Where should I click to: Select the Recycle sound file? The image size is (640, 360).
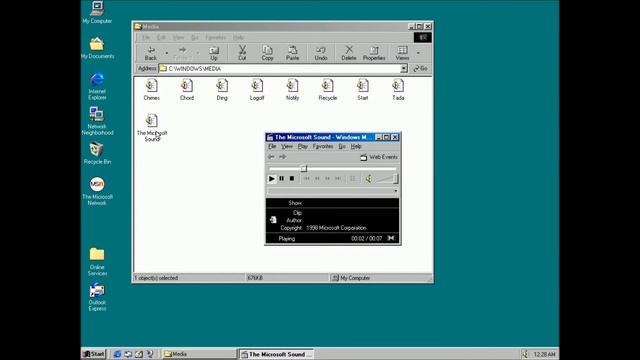coord(327,90)
